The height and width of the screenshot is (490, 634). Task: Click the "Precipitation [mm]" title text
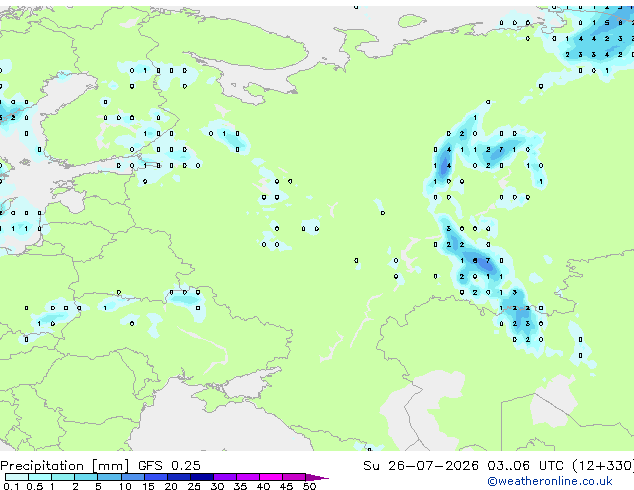click(64, 466)
